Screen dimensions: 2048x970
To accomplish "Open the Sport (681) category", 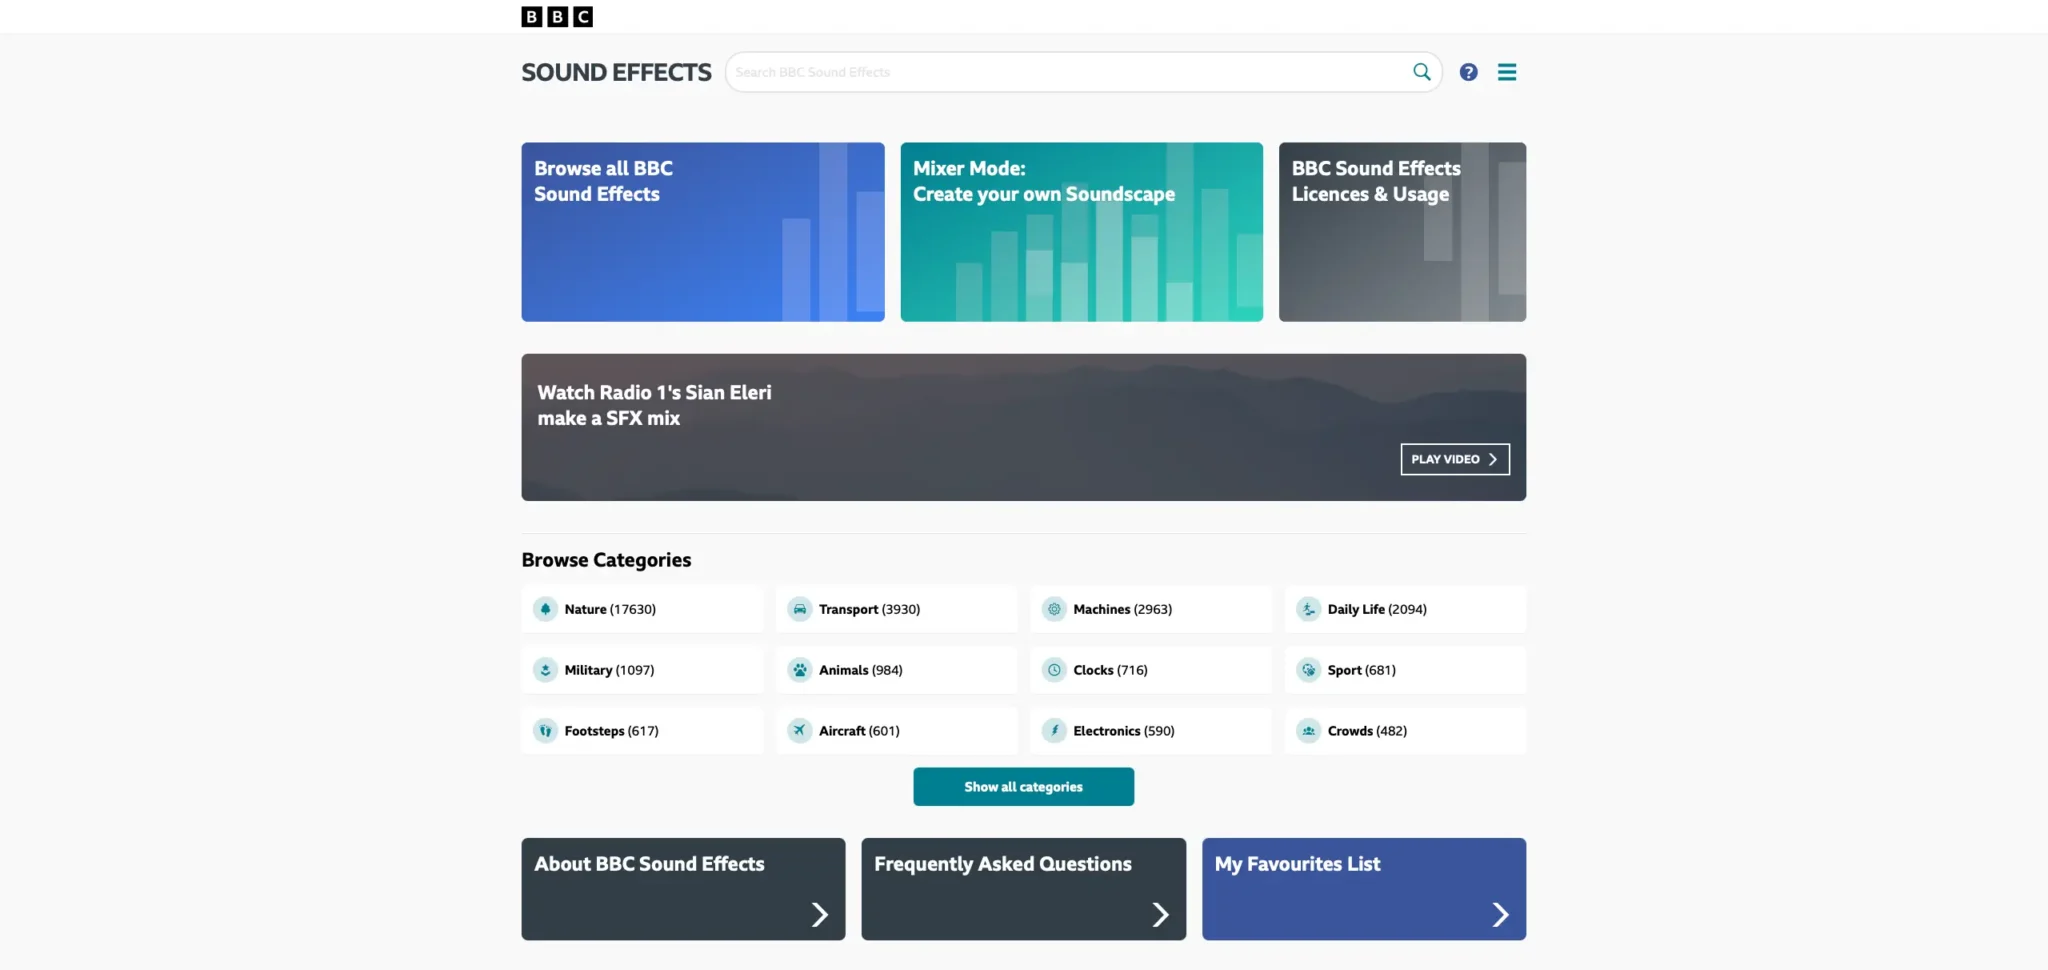I will 1405,670.
